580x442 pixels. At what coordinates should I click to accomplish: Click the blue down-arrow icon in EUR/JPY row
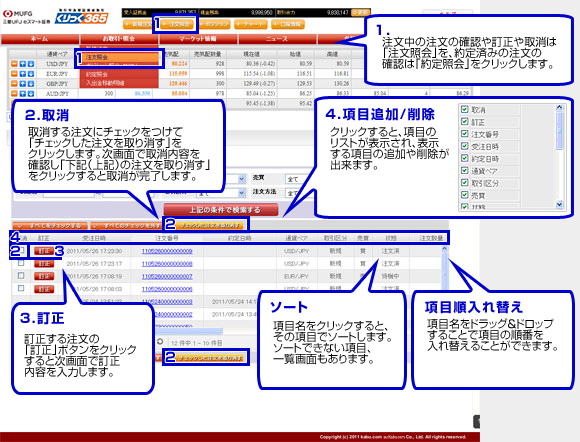coord(31,74)
